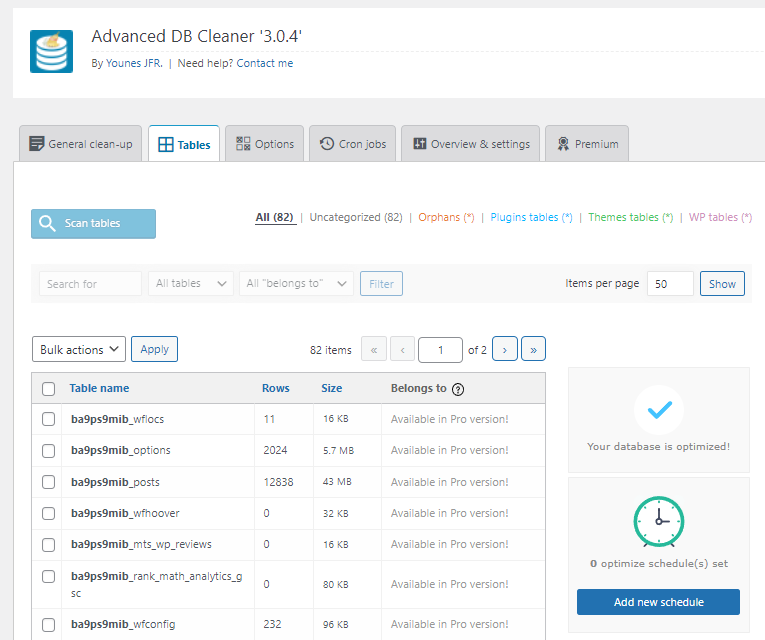Open the All tables dropdown
The width and height of the screenshot is (765, 640).
(191, 283)
